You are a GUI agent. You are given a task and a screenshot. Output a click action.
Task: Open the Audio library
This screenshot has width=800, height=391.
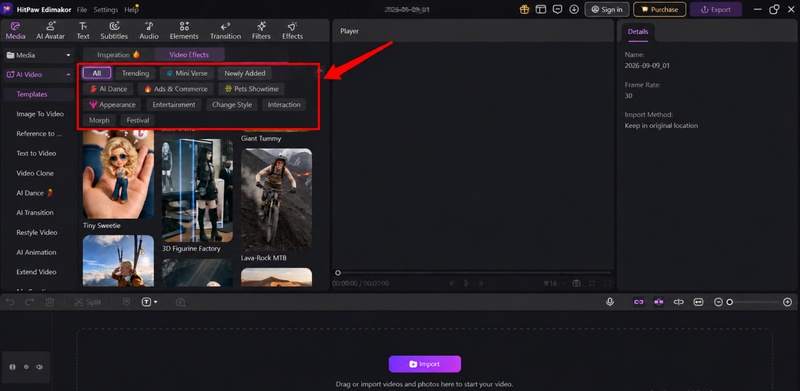149,31
